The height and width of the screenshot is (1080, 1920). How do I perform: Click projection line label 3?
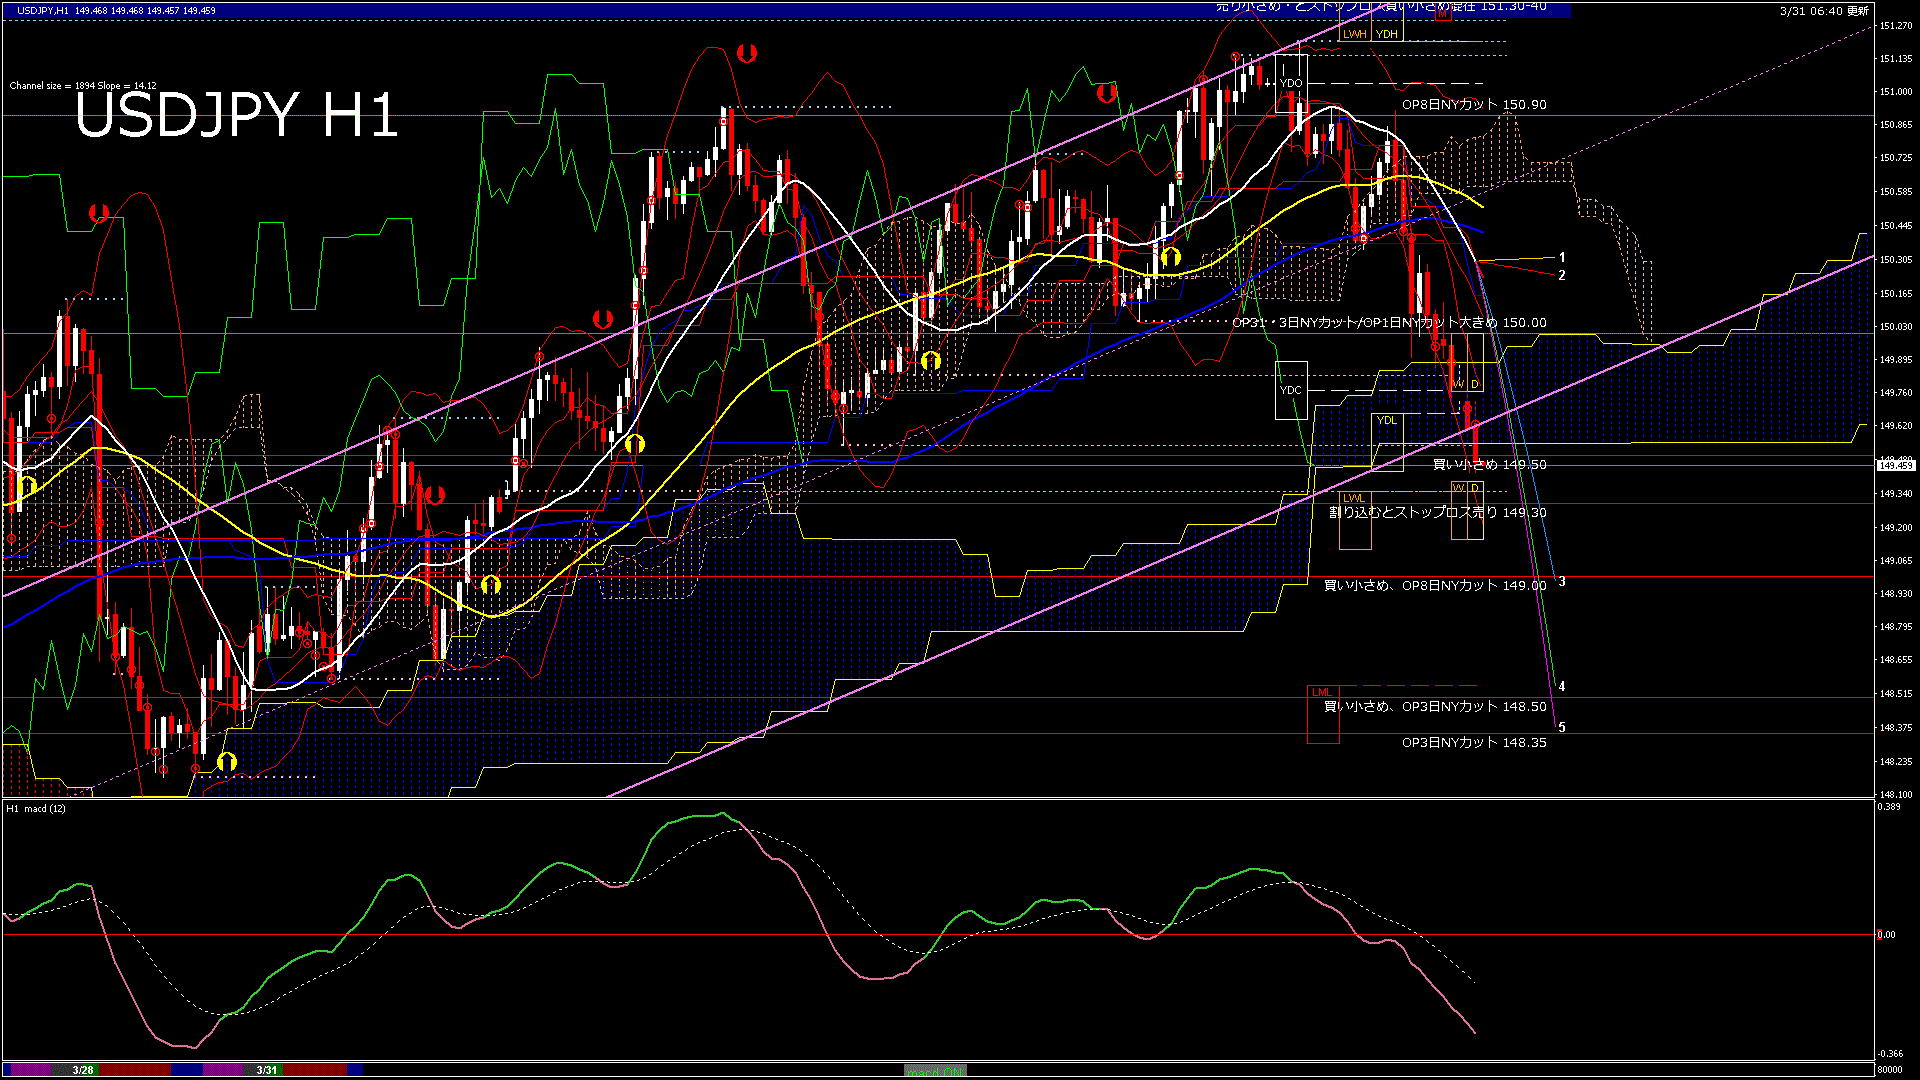(1562, 582)
